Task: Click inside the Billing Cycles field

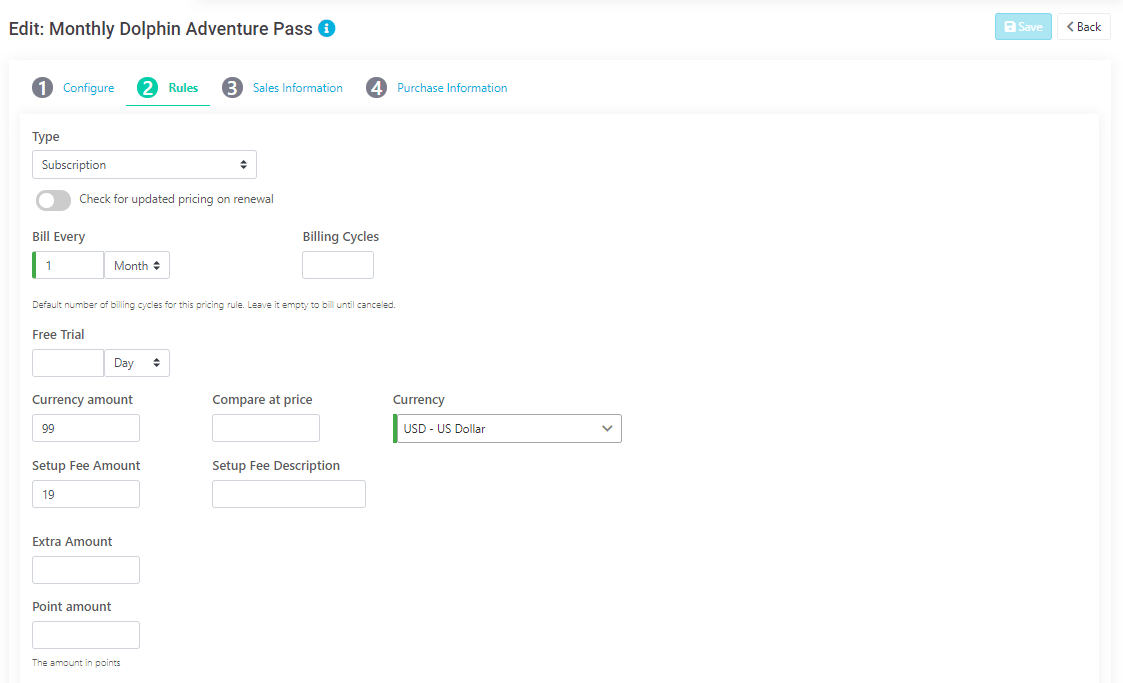Action: pos(337,264)
